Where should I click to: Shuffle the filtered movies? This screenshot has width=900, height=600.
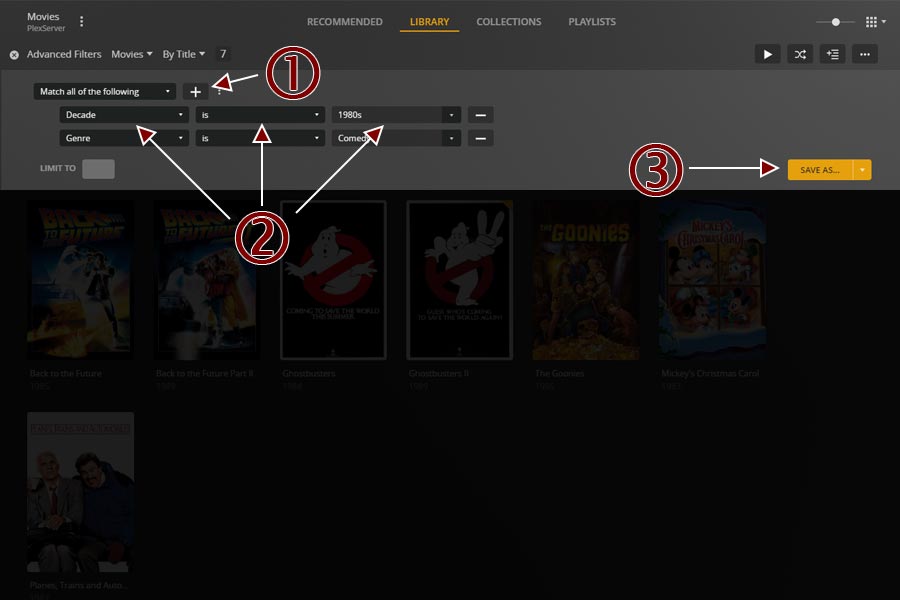click(800, 55)
